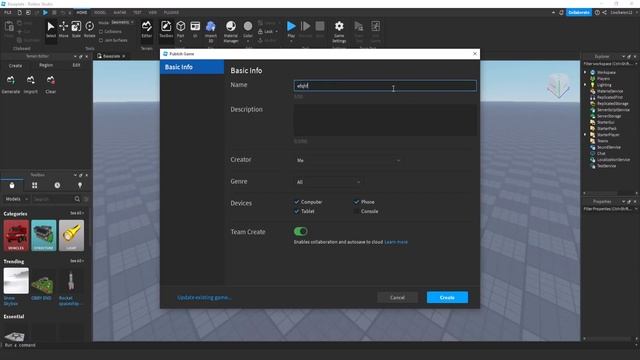Viewport: 640px width, 360px height.
Task: Switch to the VIEW ribbon tab
Action: click(153, 13)
